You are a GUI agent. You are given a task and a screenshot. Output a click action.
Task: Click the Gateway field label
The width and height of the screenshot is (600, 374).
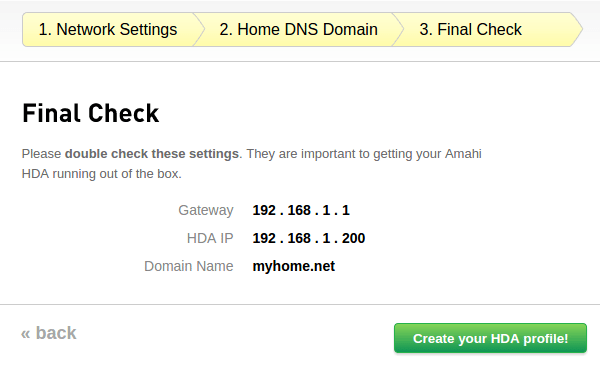point(206,211)
